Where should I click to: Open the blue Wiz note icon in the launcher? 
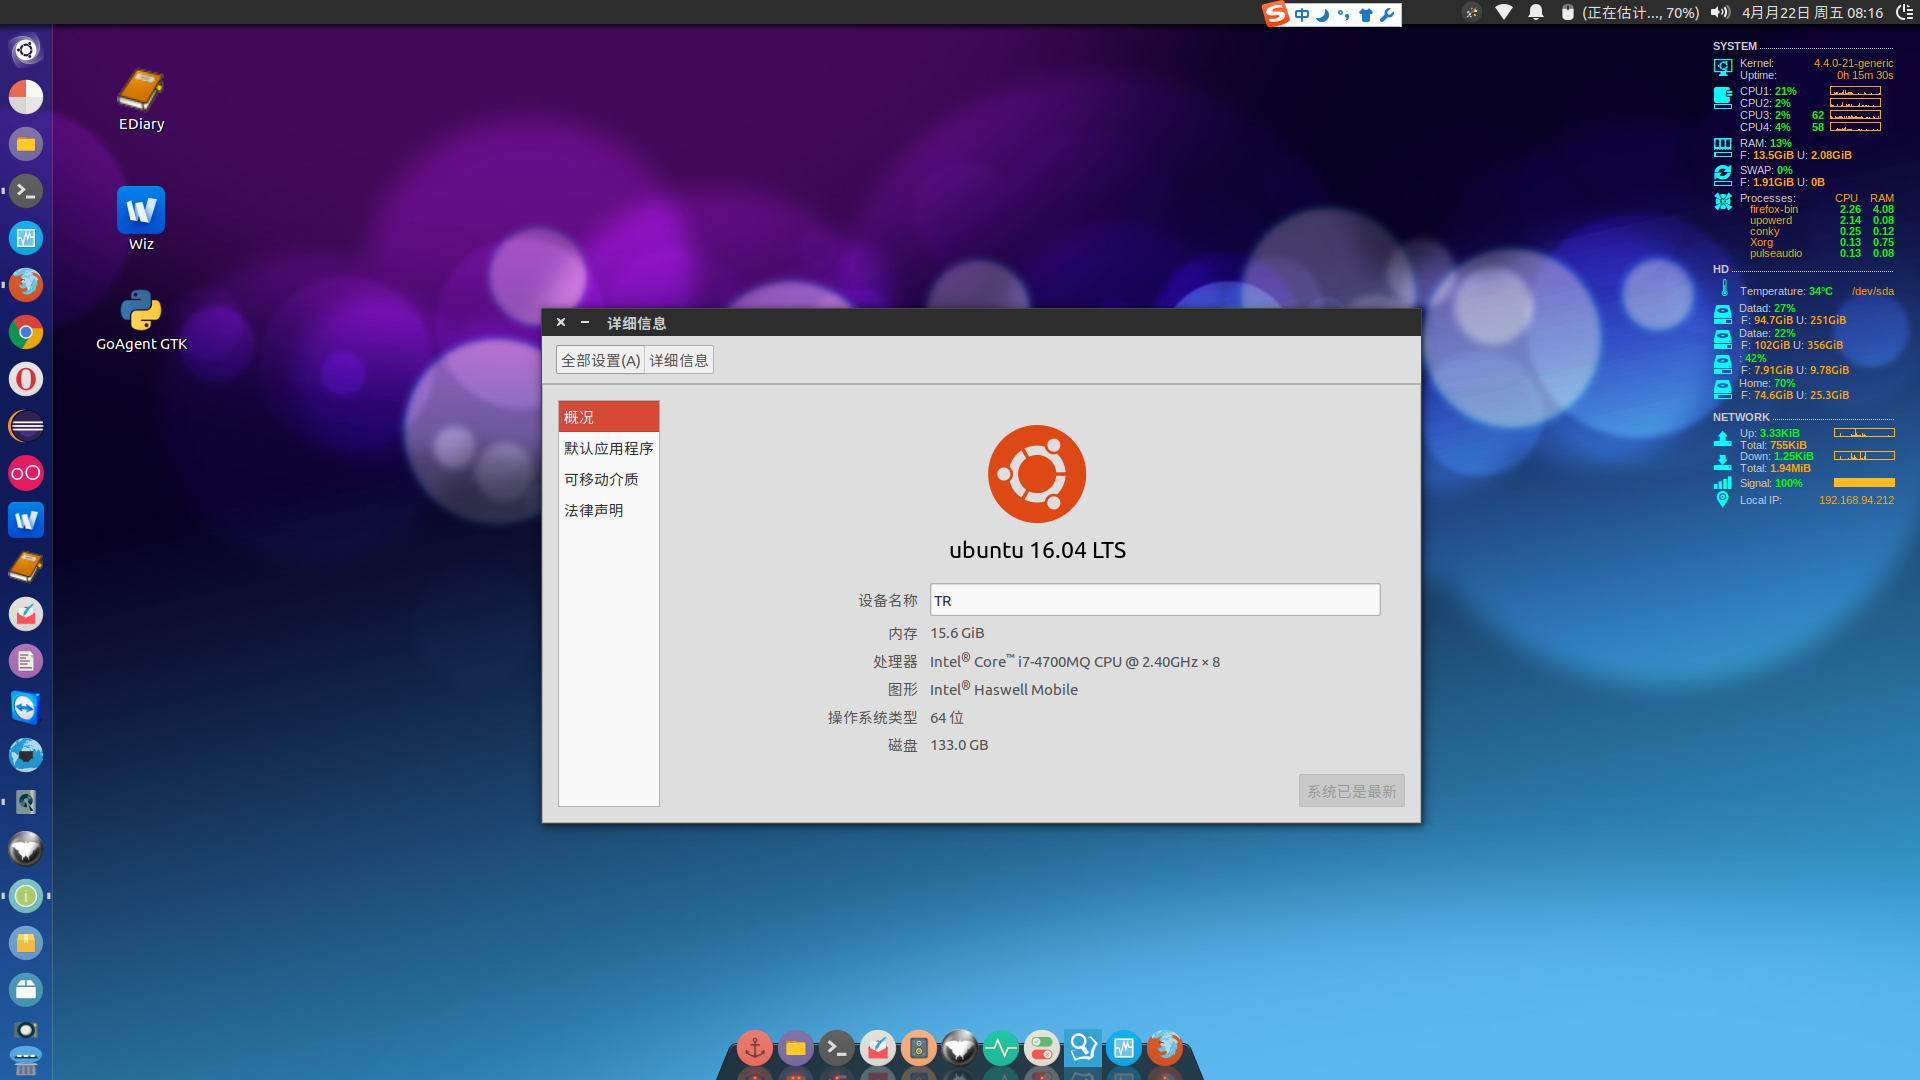(26, 520)
